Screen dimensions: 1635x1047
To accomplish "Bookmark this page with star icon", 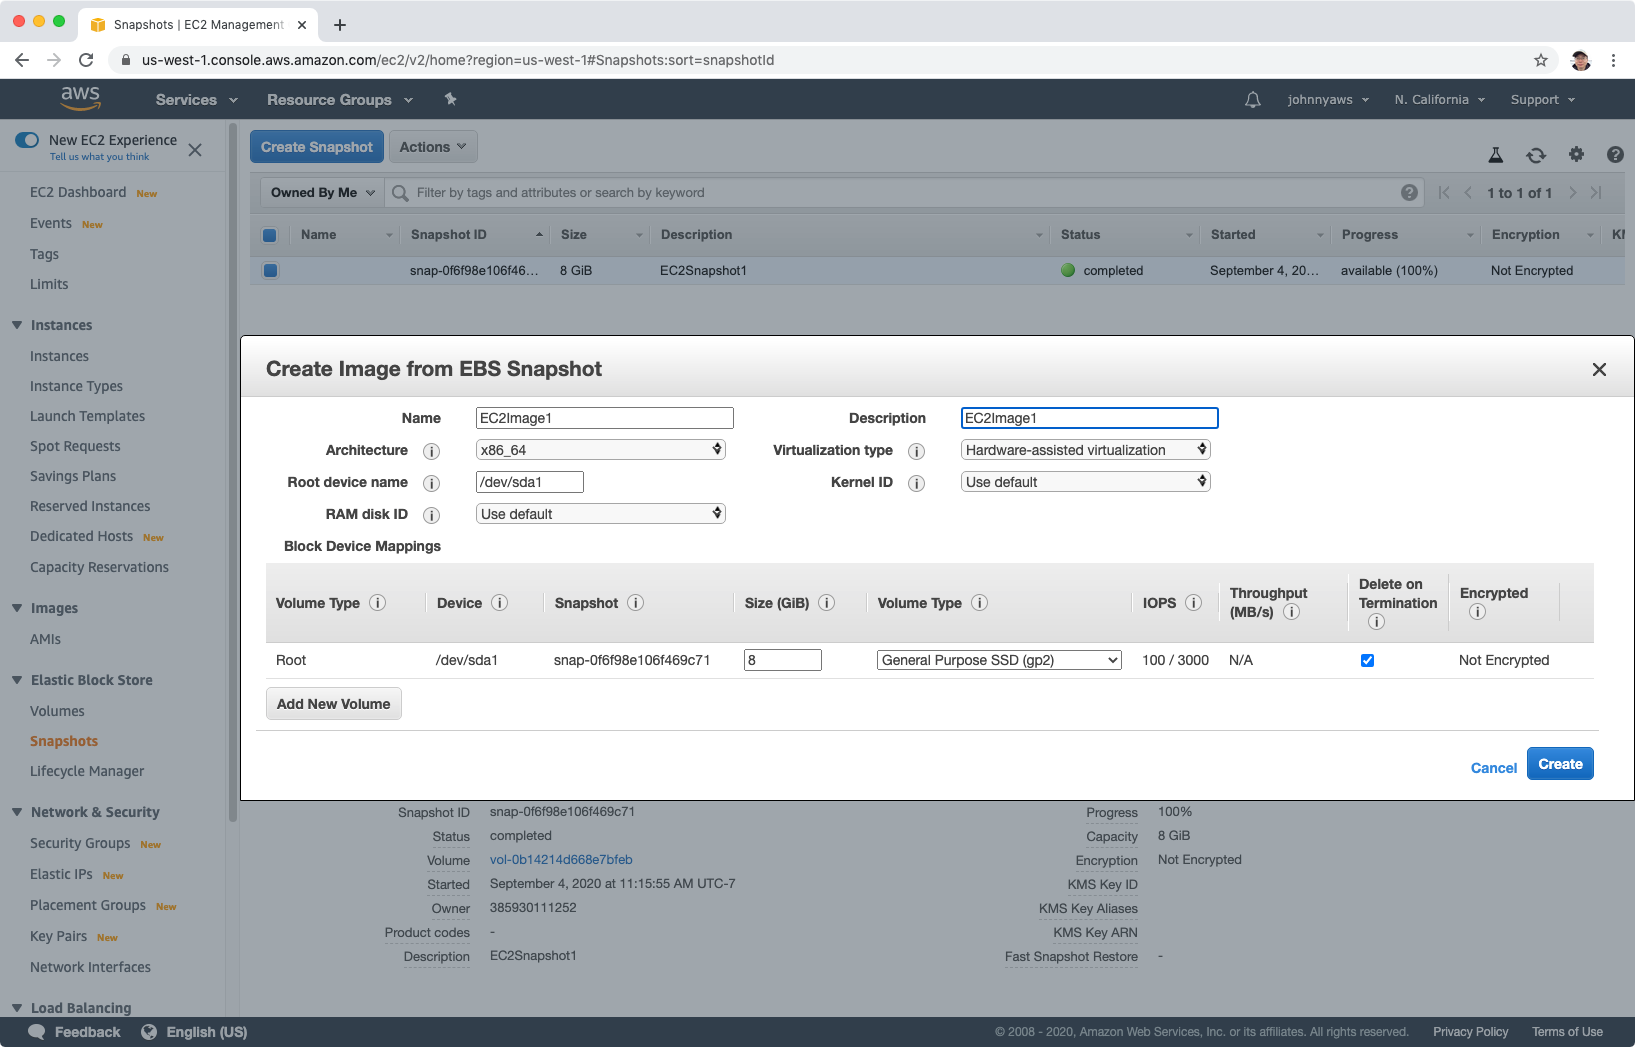I will point(1541,60).
